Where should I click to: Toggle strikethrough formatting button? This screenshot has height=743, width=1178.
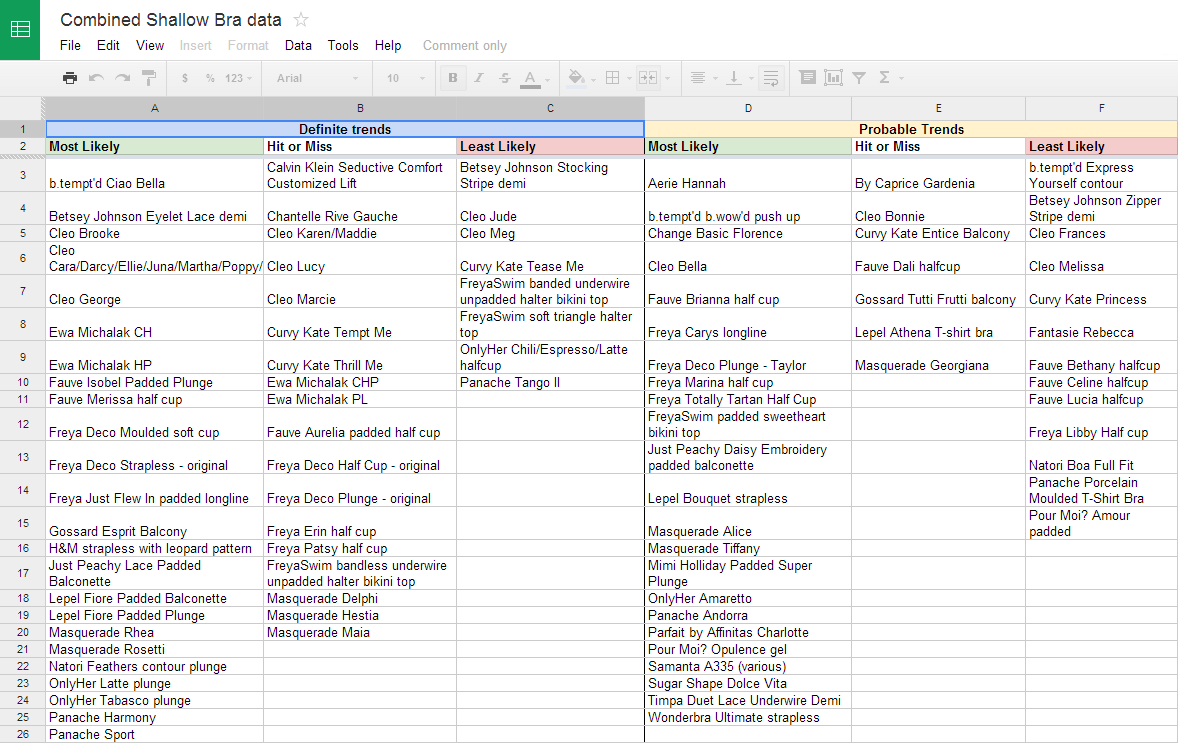[505, 77]
